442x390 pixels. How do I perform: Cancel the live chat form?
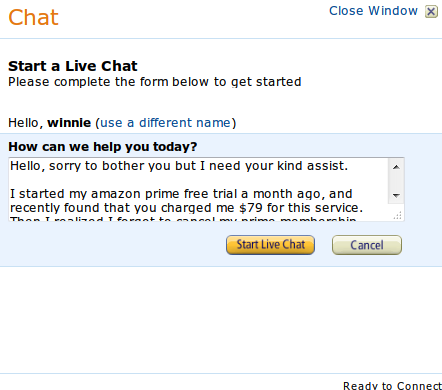(x=367, y=245)
